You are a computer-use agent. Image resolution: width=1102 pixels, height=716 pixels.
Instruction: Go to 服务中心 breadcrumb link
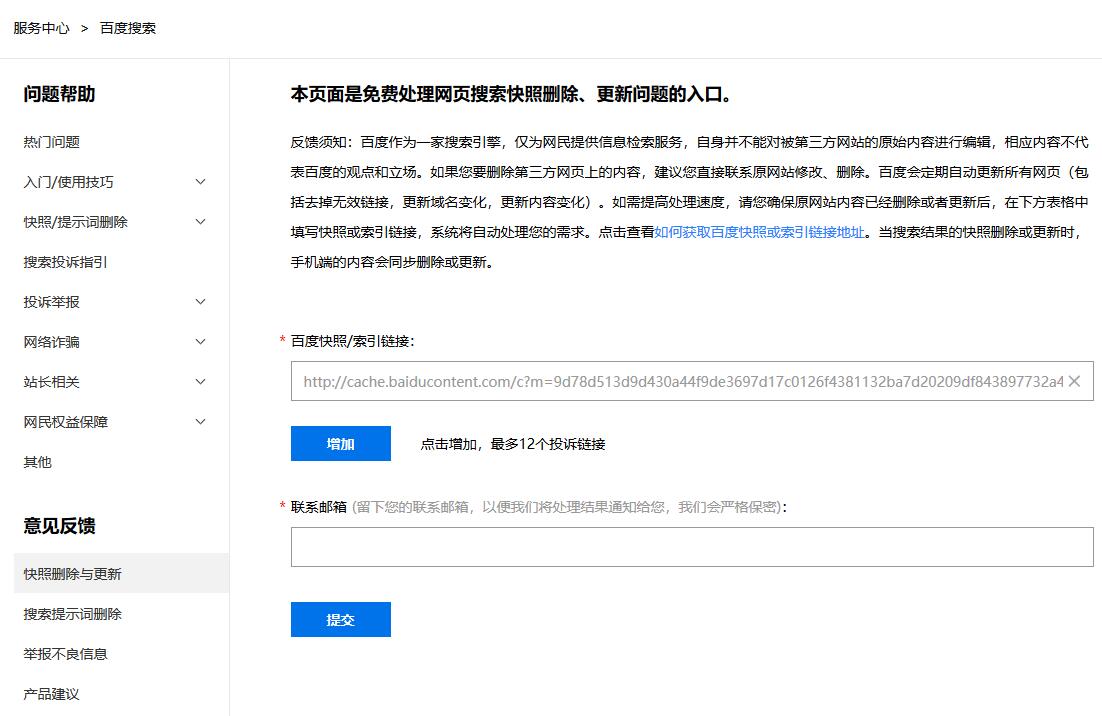pyautogui.click(x=42, y=28)
